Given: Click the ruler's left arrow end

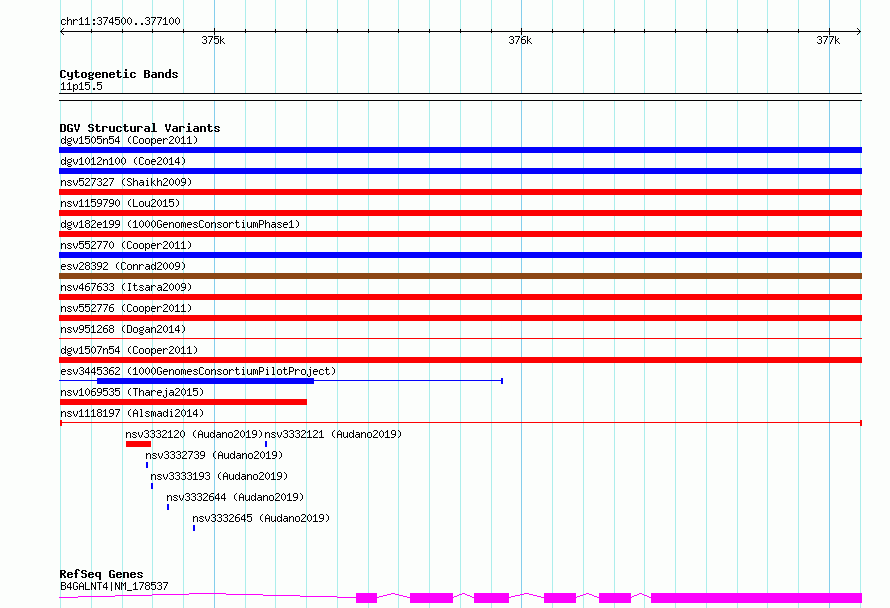Looking at the screenshot, I should coord(62,31).
